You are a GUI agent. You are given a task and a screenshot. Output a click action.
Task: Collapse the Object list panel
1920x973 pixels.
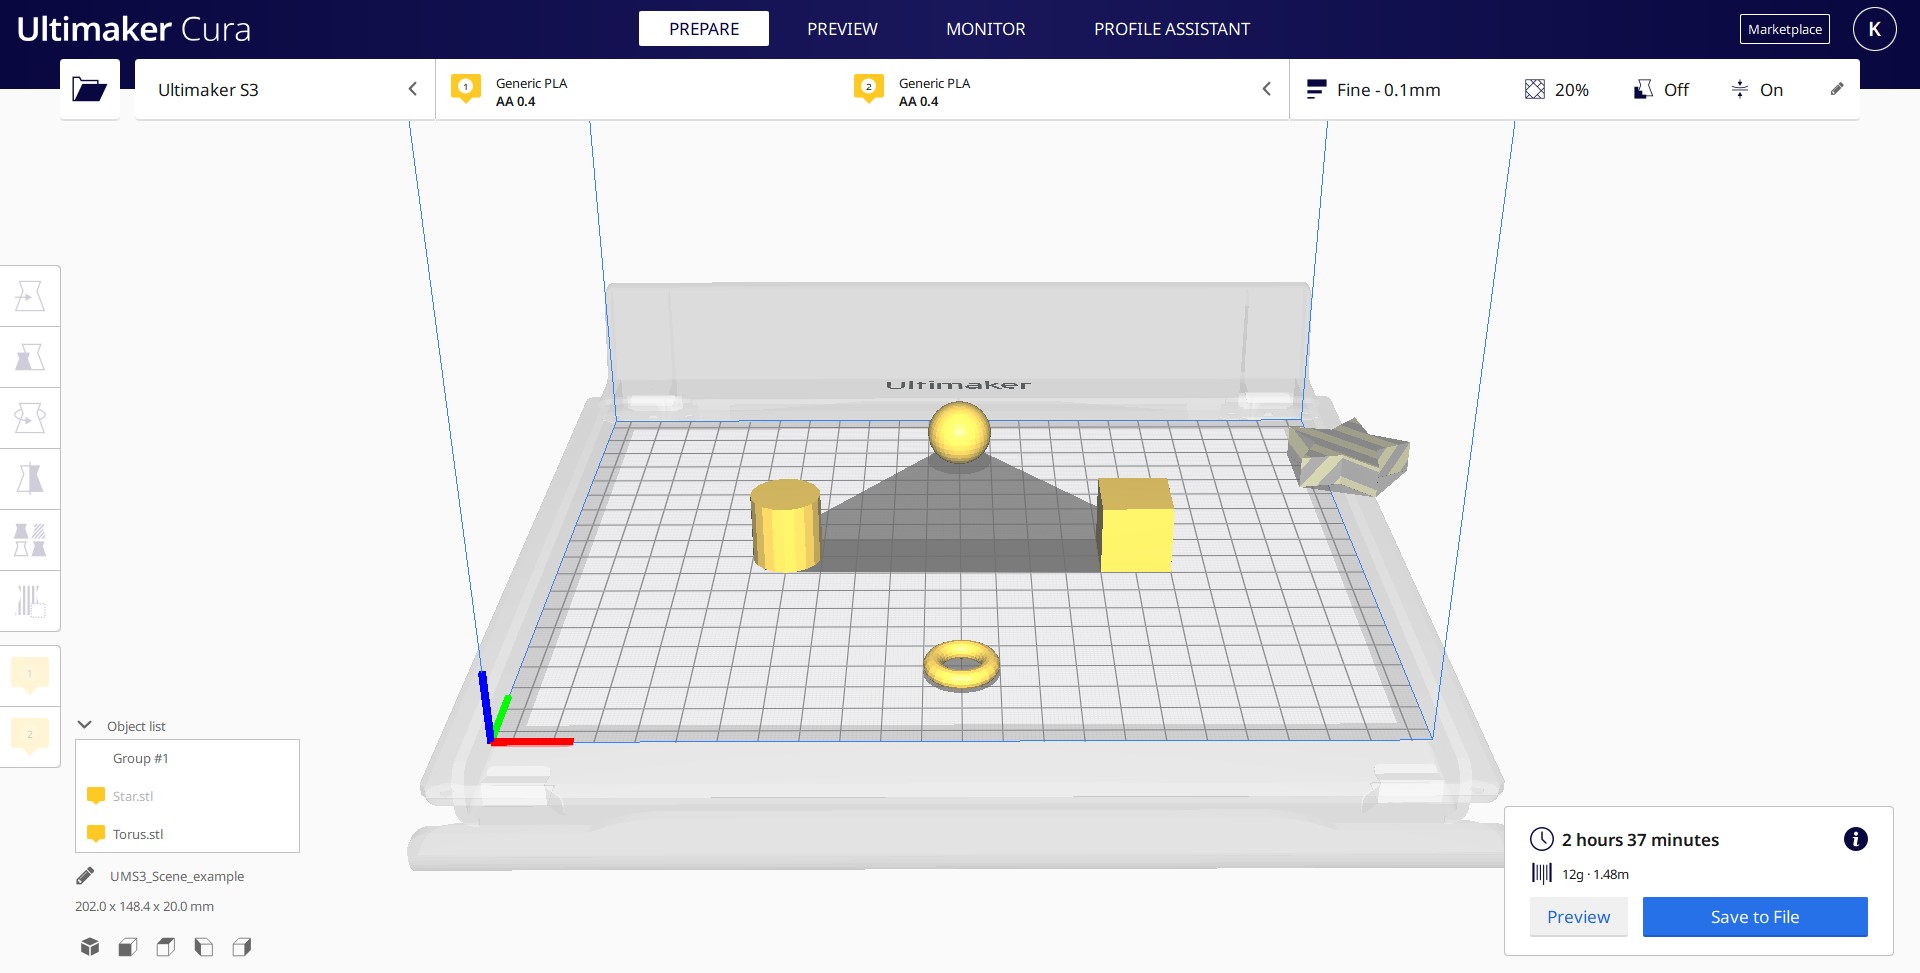85,725
